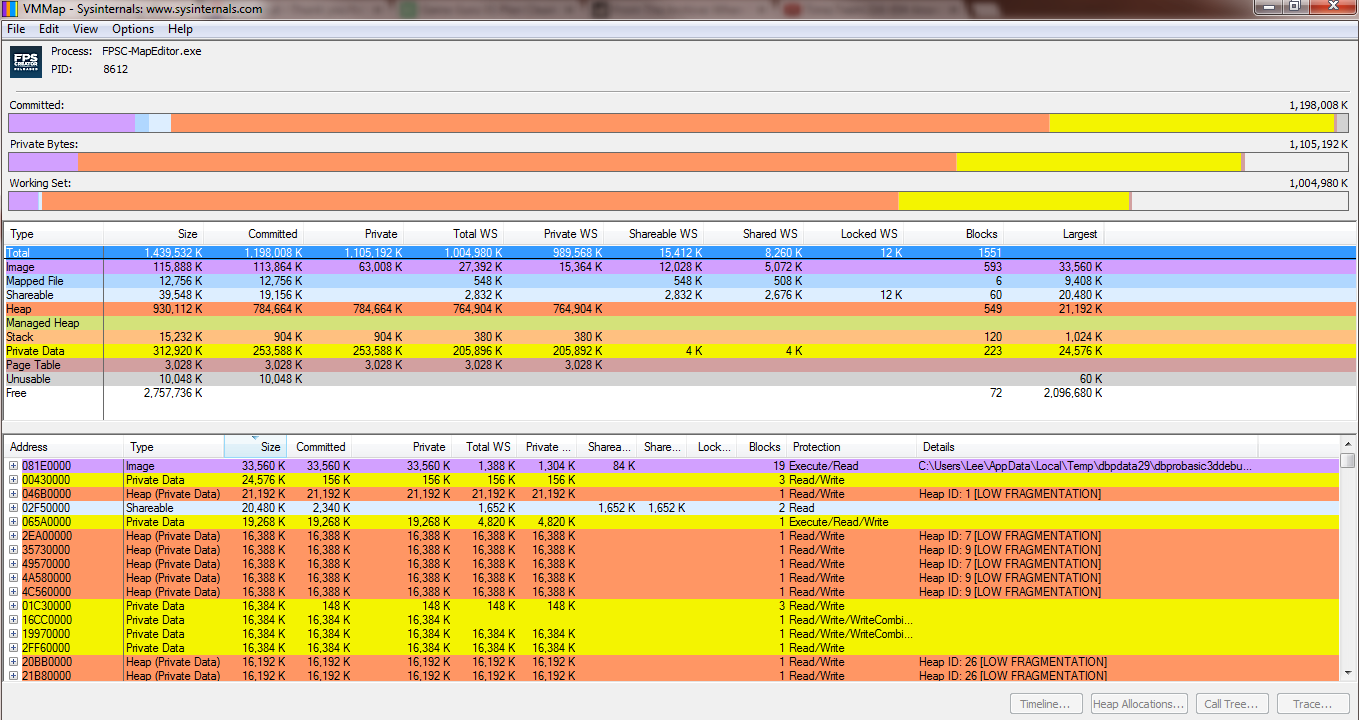Click the dbprobasic3ddebug file path in Details

[x=1085, y=466]
